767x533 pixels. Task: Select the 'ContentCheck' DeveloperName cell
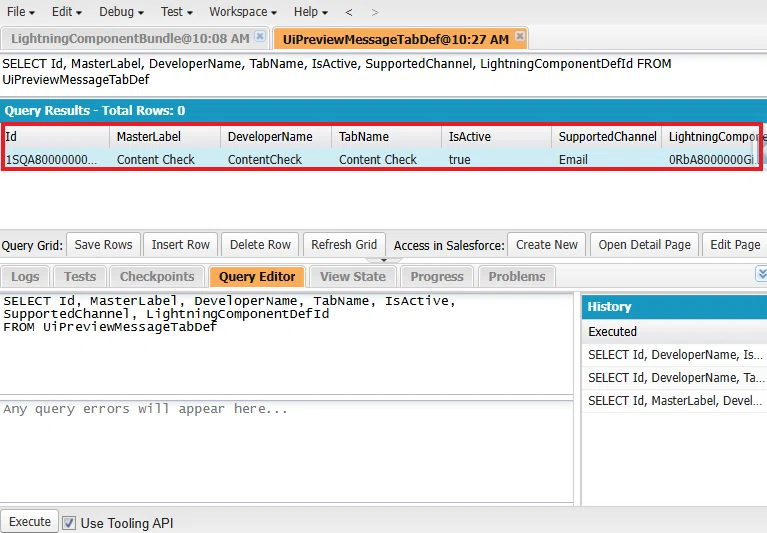276,159
